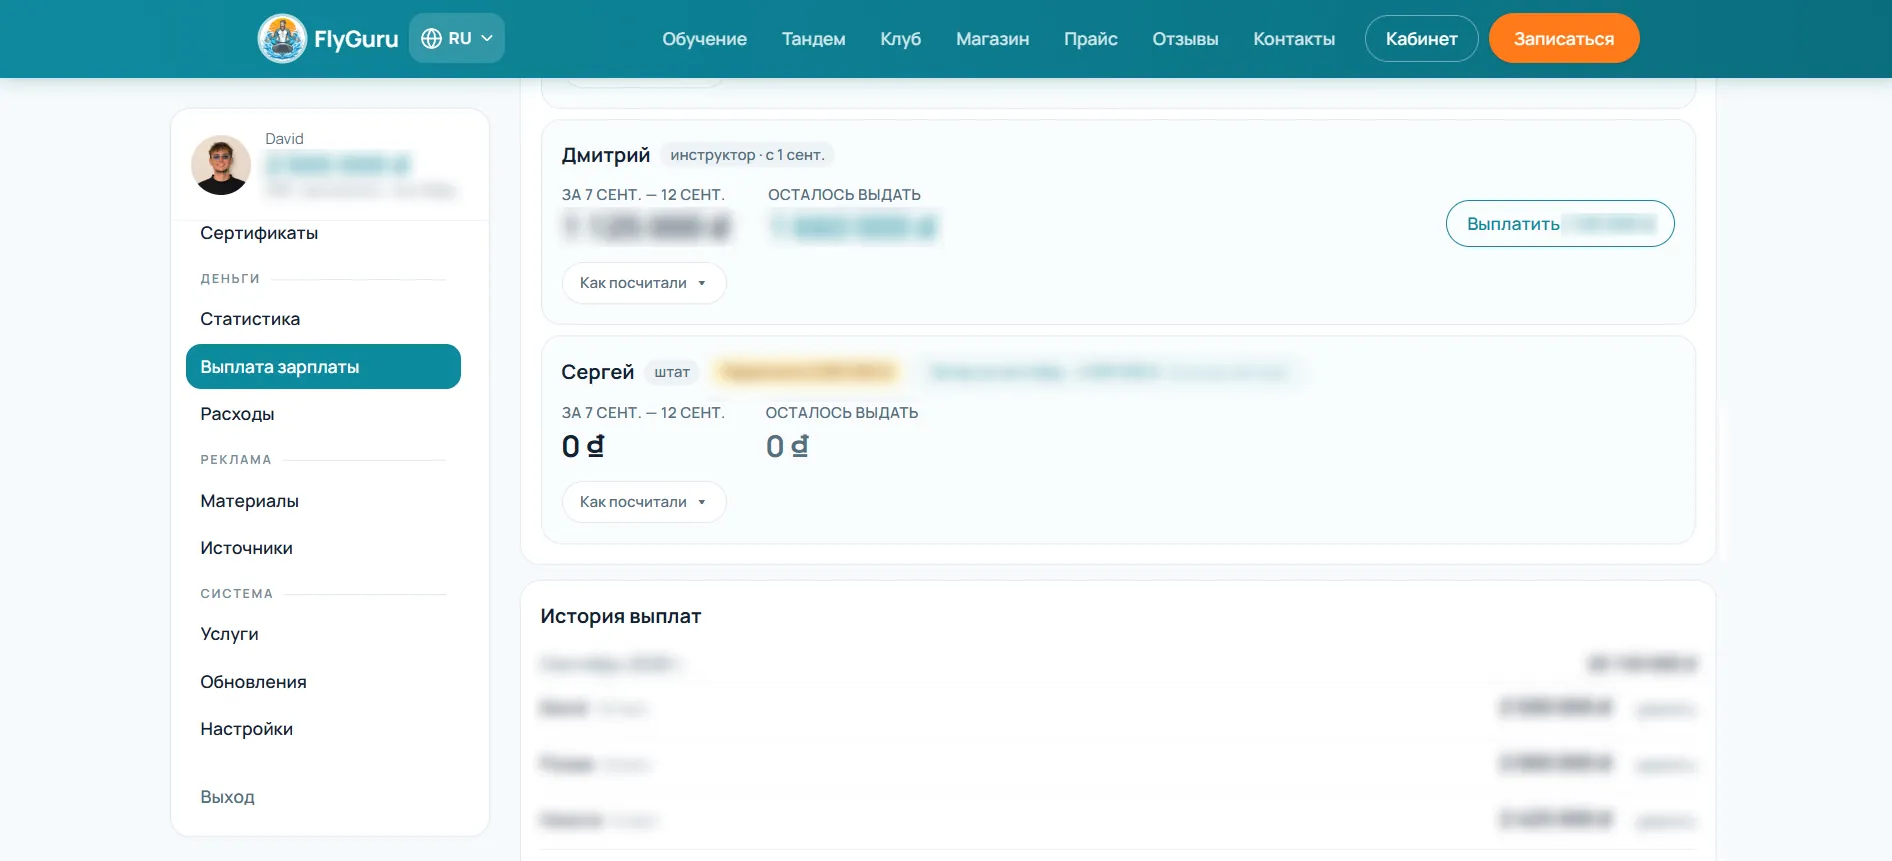Click David's profile avatar
The width and height of the screenshot is (1892, 861).
pos(221,165)
